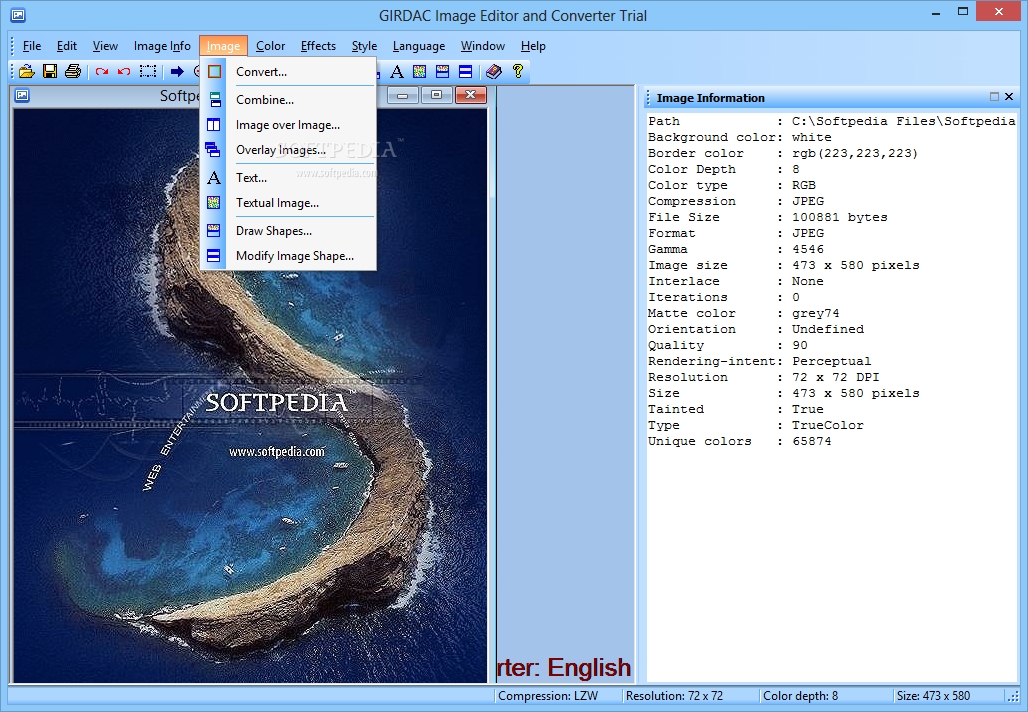
Task: Open the Style menu
Action: point(364,46)
